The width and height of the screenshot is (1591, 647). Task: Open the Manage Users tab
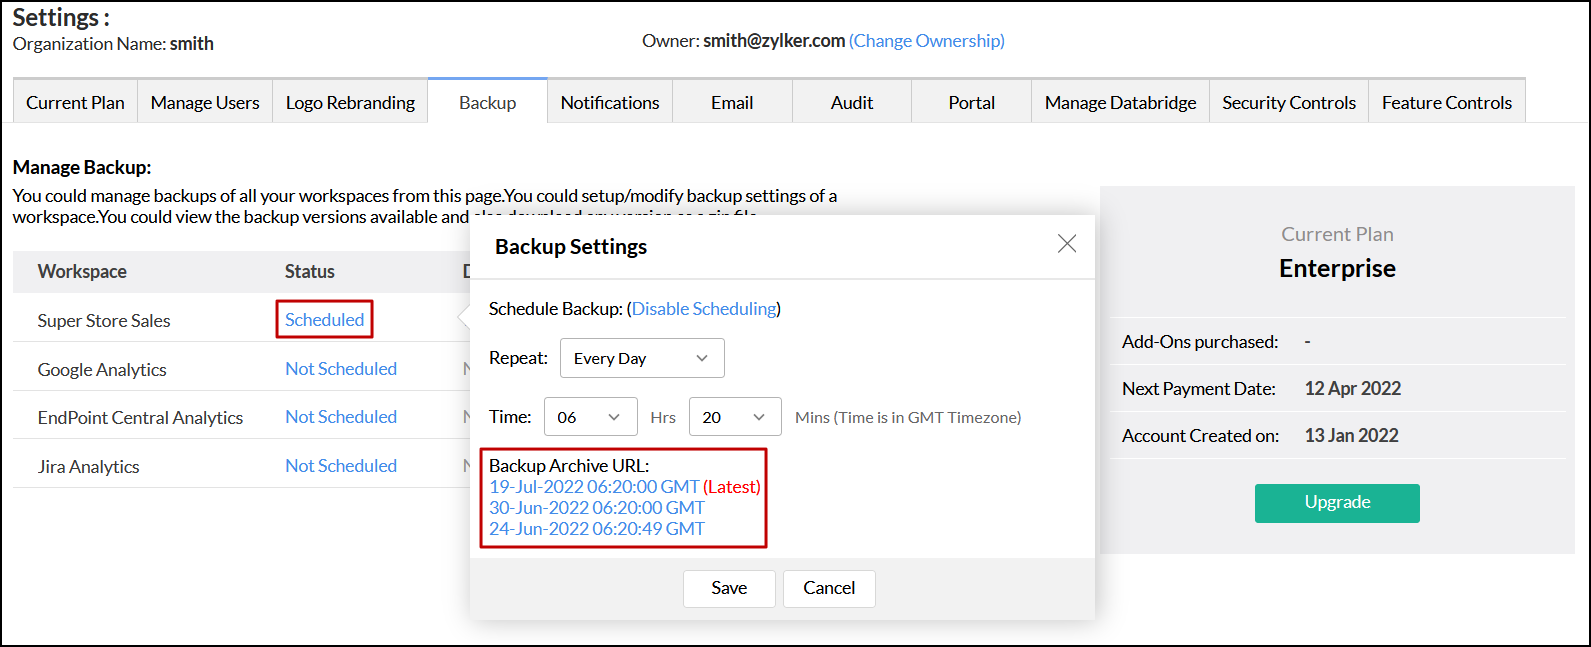pyautogui.click(x=205, y=103)
